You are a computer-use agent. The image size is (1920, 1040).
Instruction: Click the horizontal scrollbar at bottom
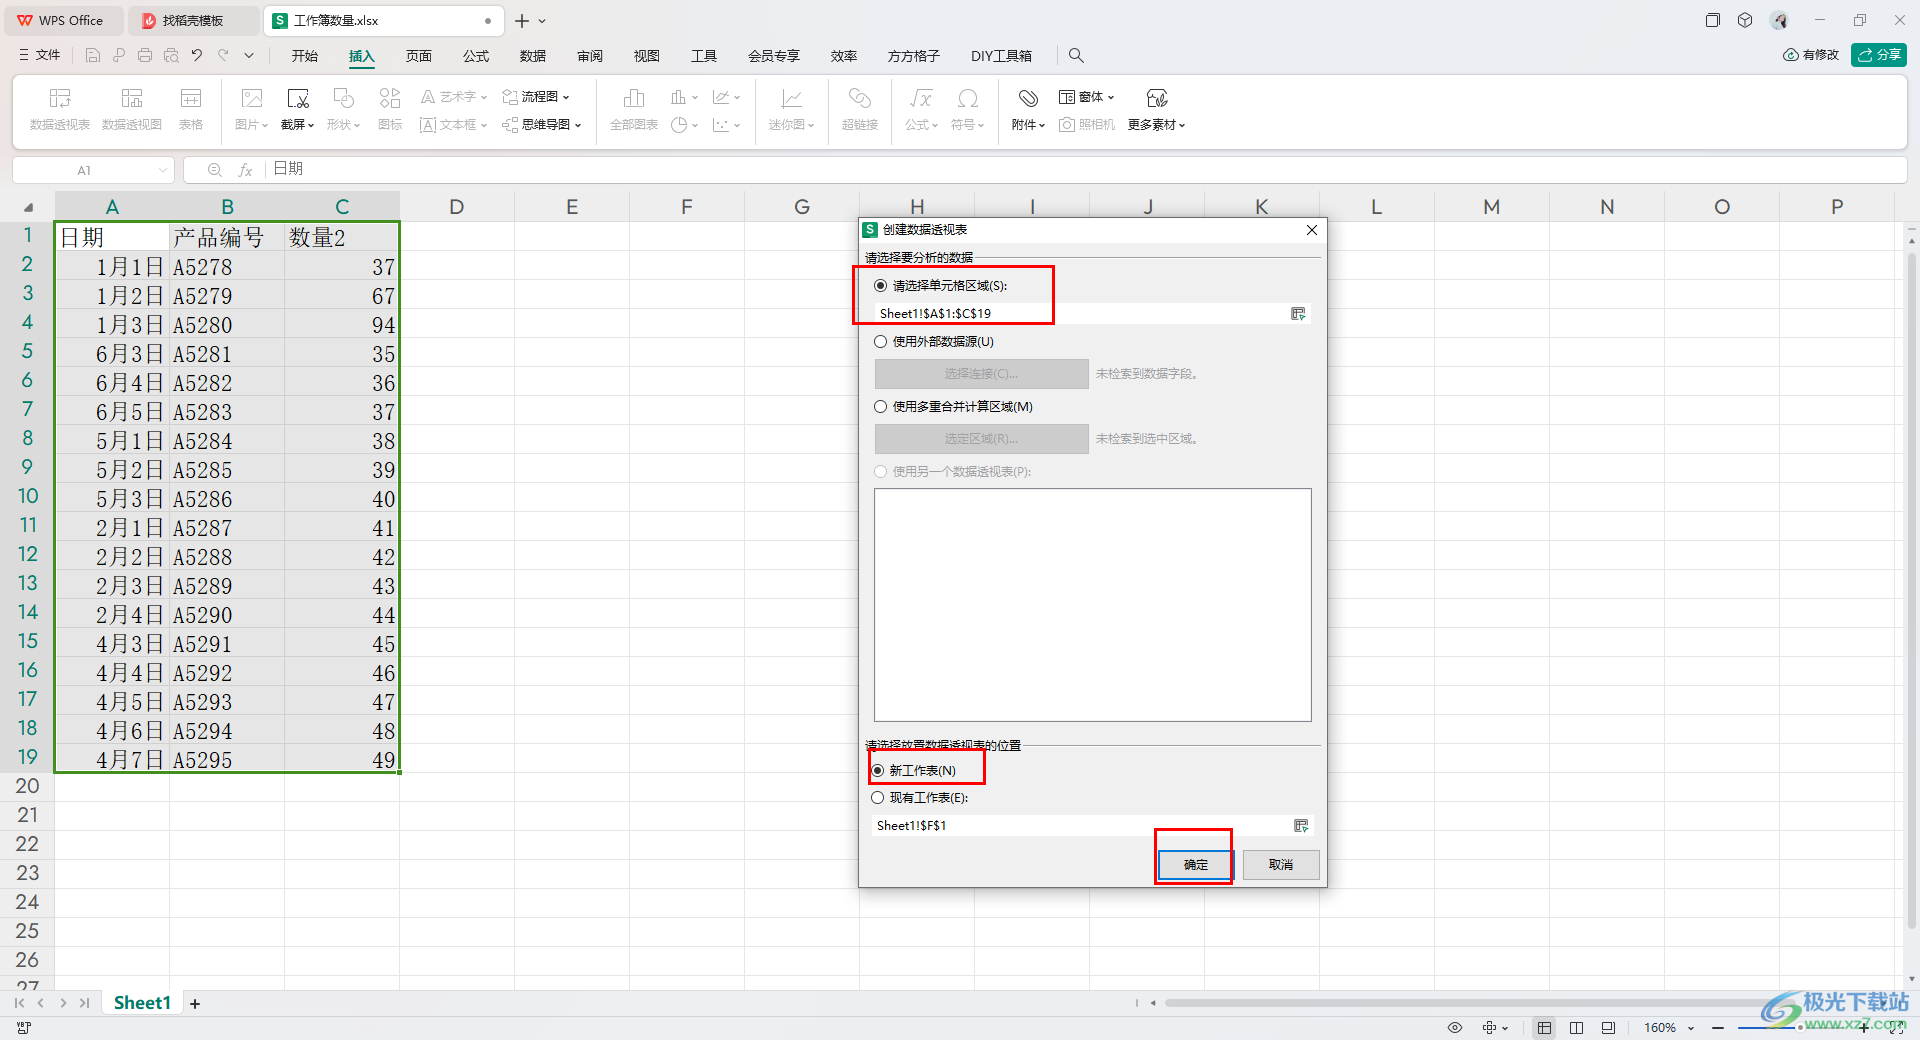point(1480,1003)
